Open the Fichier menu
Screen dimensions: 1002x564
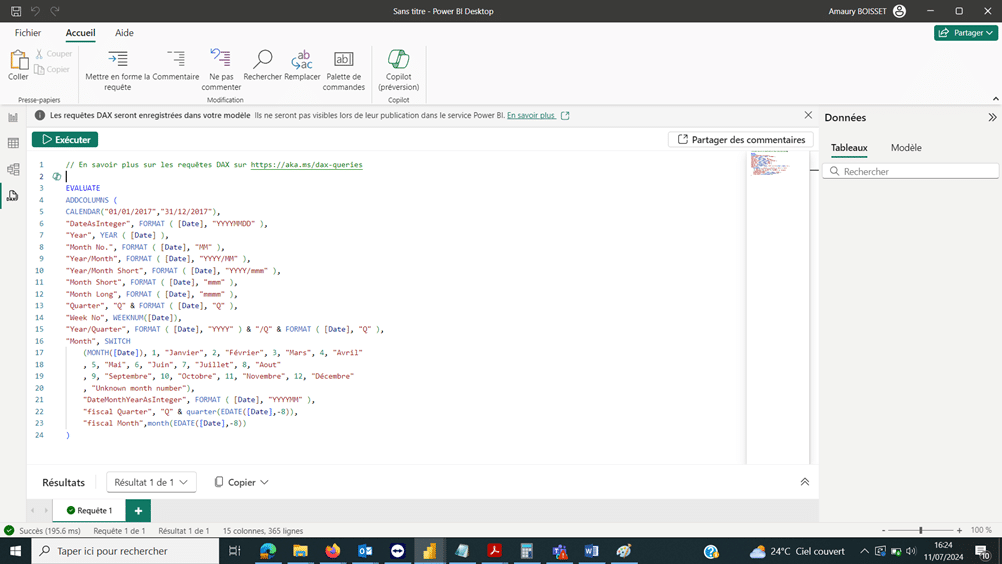click(x=27, y=33)
